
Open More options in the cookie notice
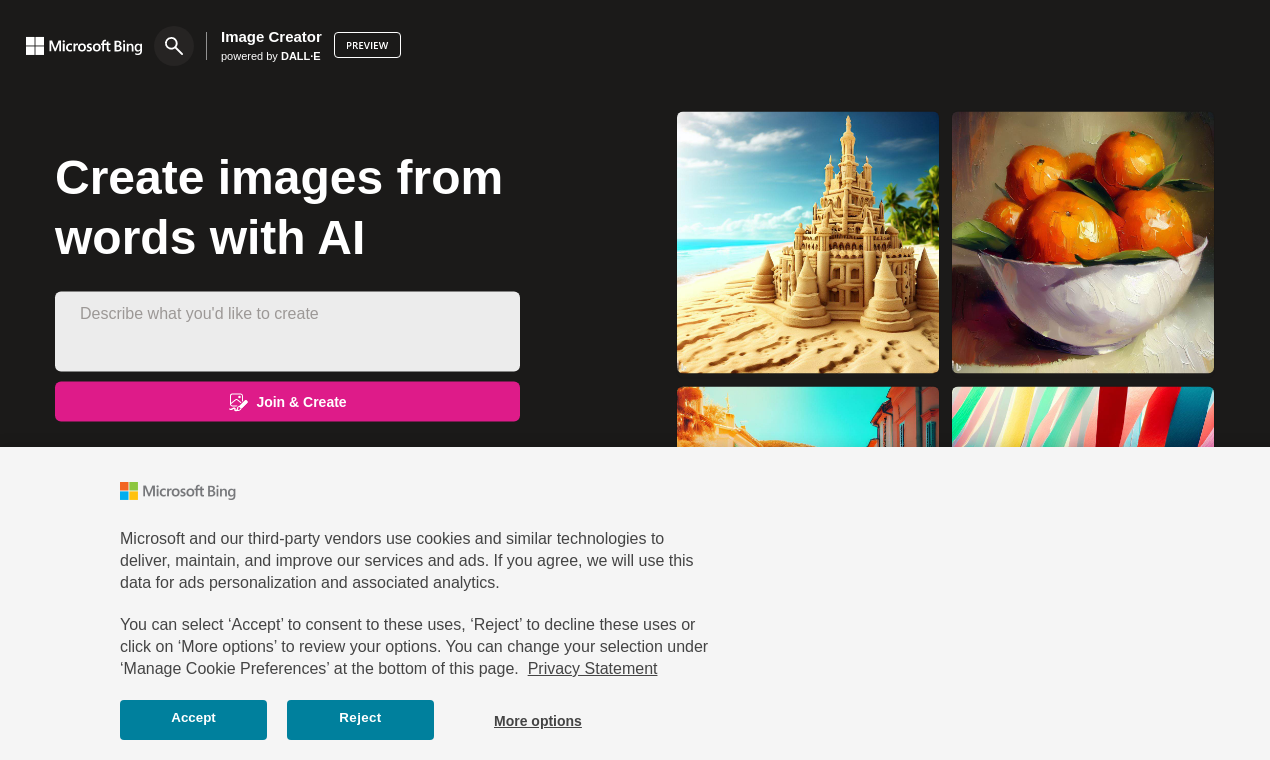[x=537, y=719]
